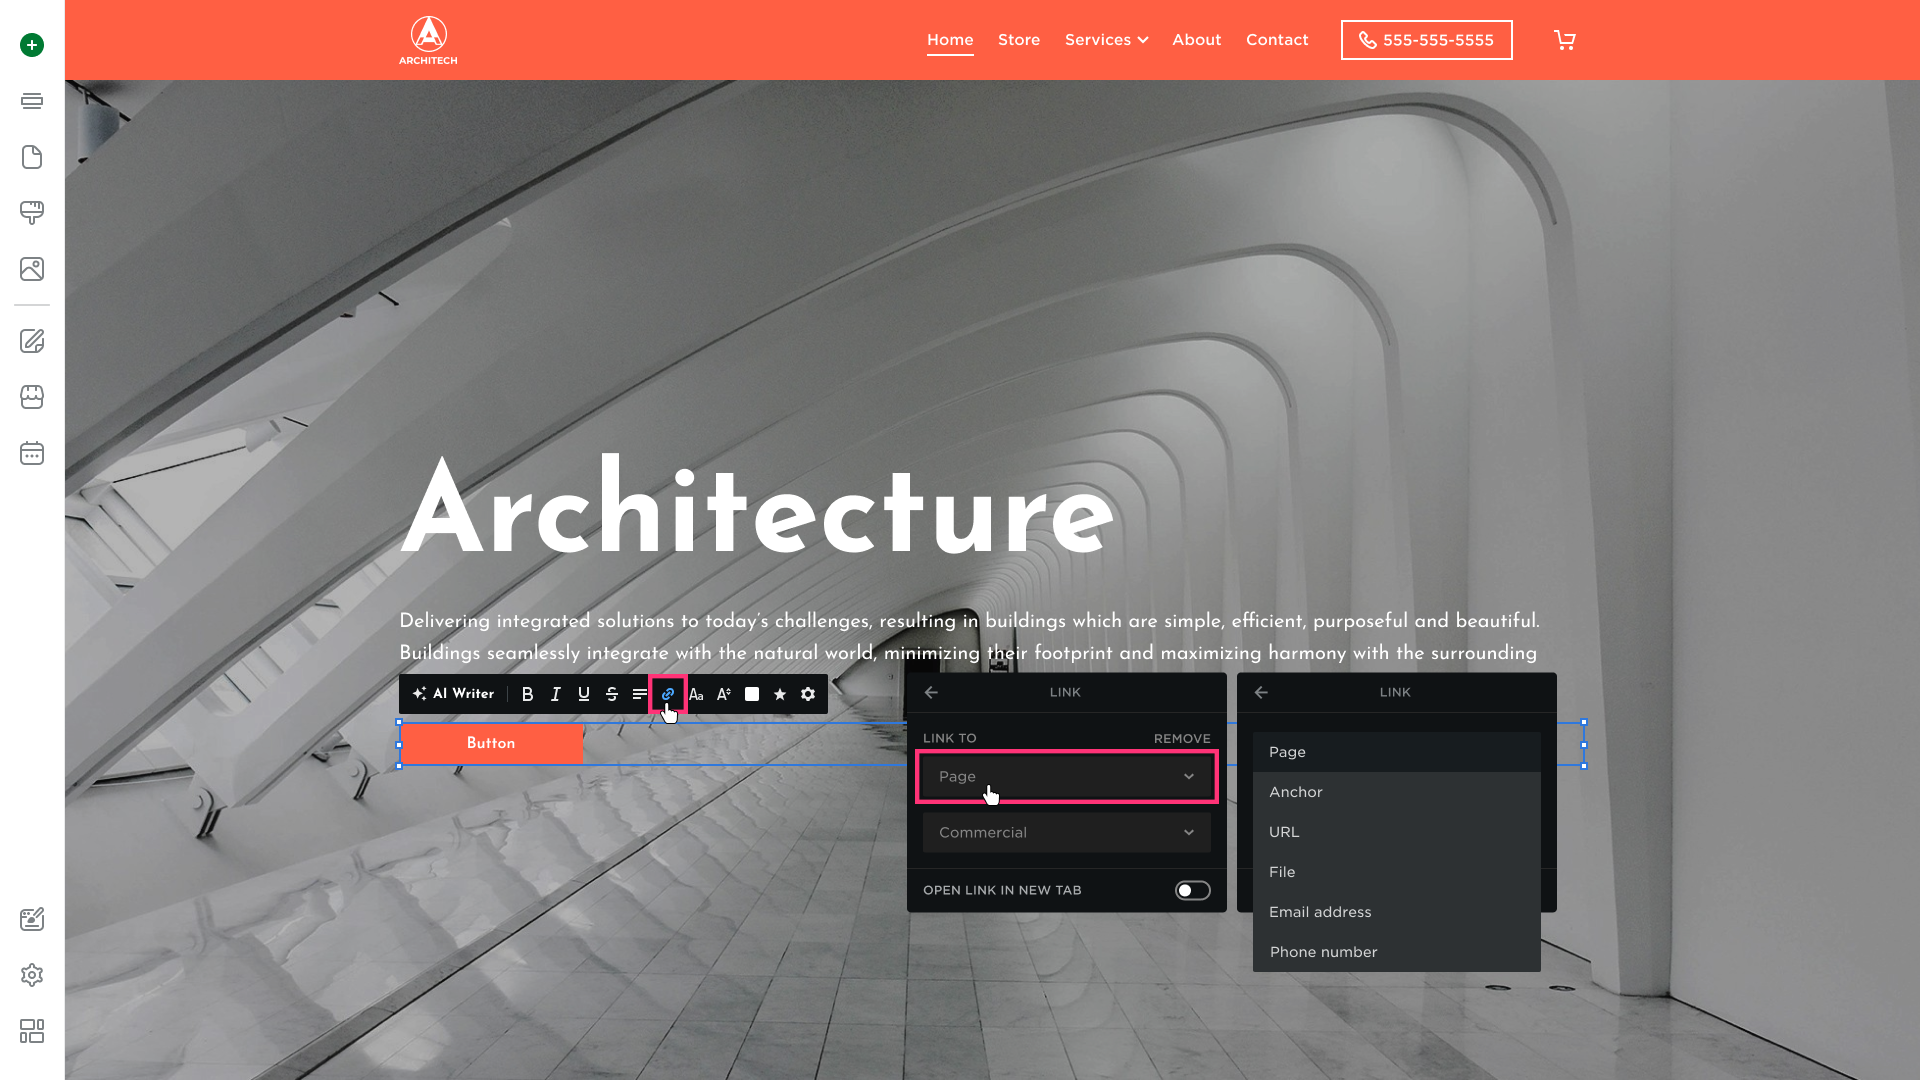
Task: Click the link icon in text toolbar
Action: coord(668,694)
